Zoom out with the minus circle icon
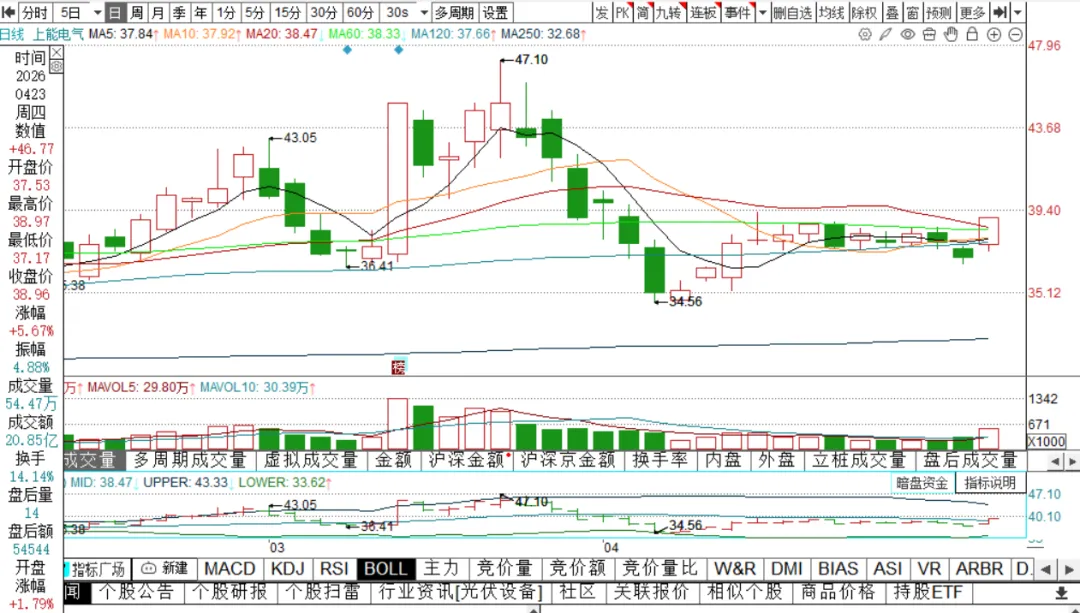 click(x=1015, y=34)
